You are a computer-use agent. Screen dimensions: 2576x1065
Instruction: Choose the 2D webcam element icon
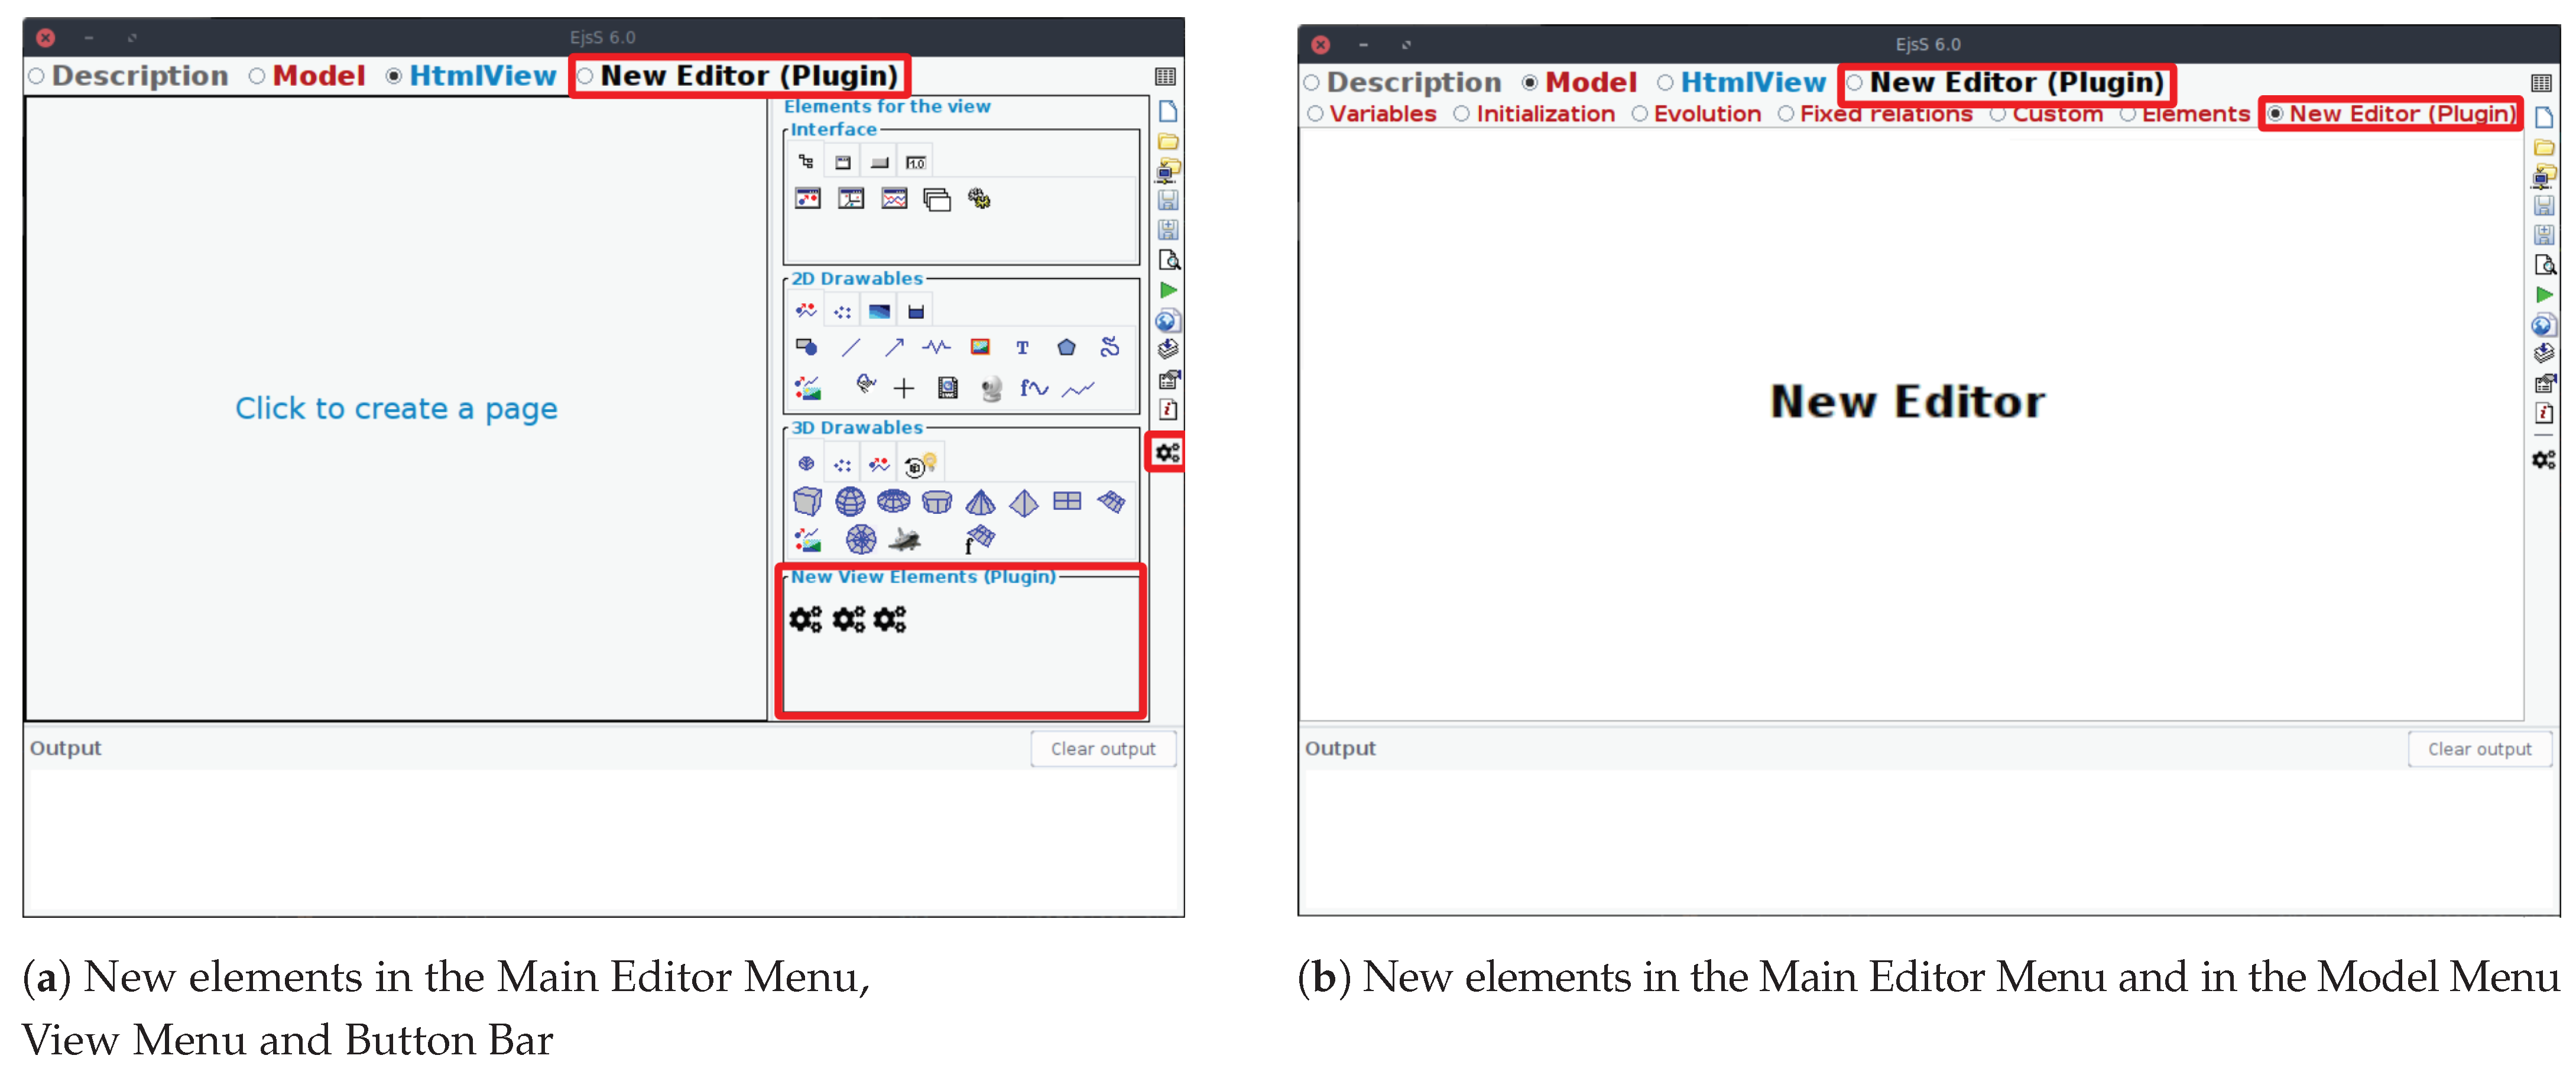click(x=991, y=389)
